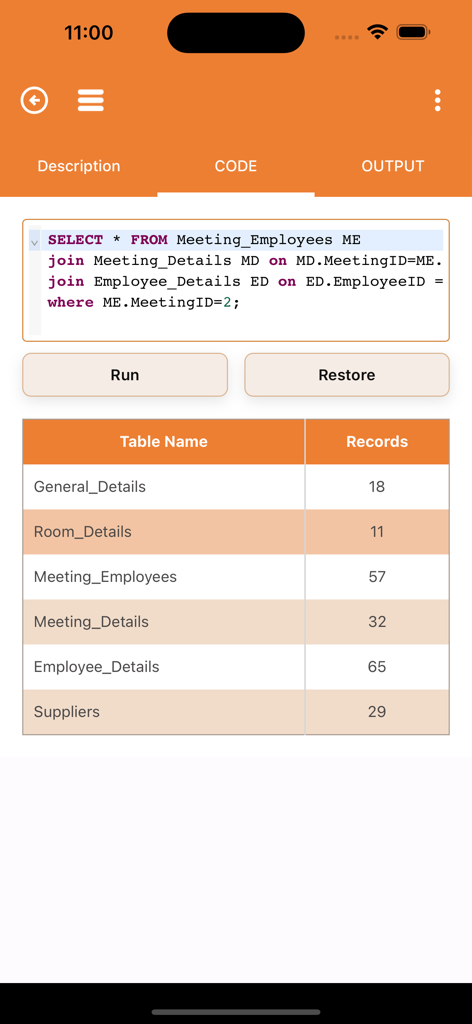This screenshot has width=472, height=1024.
Task: Go back using the circled arrow icon
Action: tap(35, 101)
